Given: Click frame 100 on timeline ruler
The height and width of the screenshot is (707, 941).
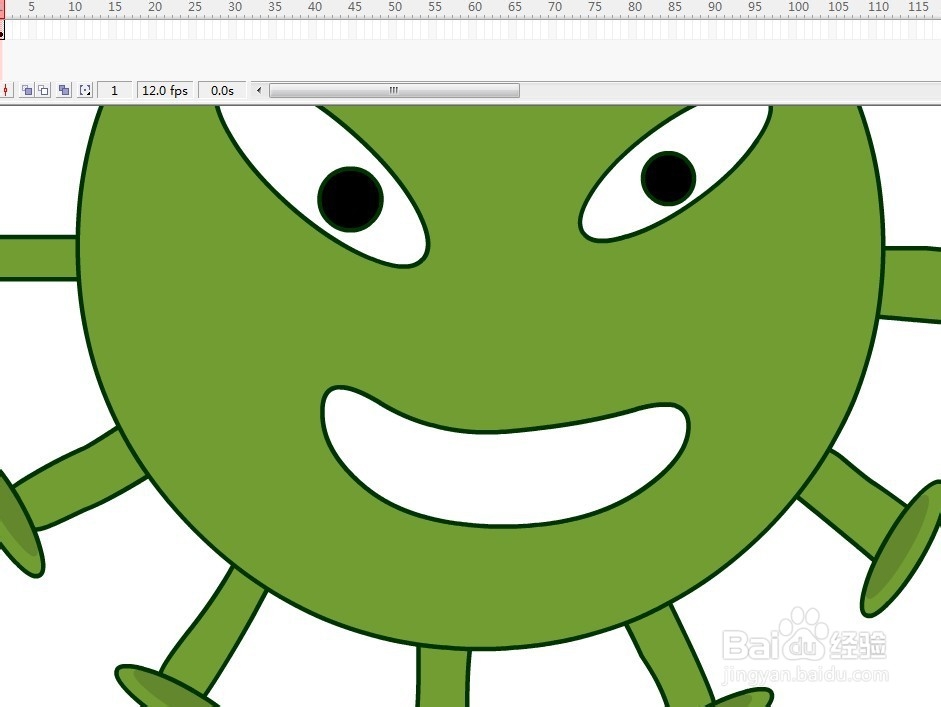Looking at the screenshot, I should (798, 7).
